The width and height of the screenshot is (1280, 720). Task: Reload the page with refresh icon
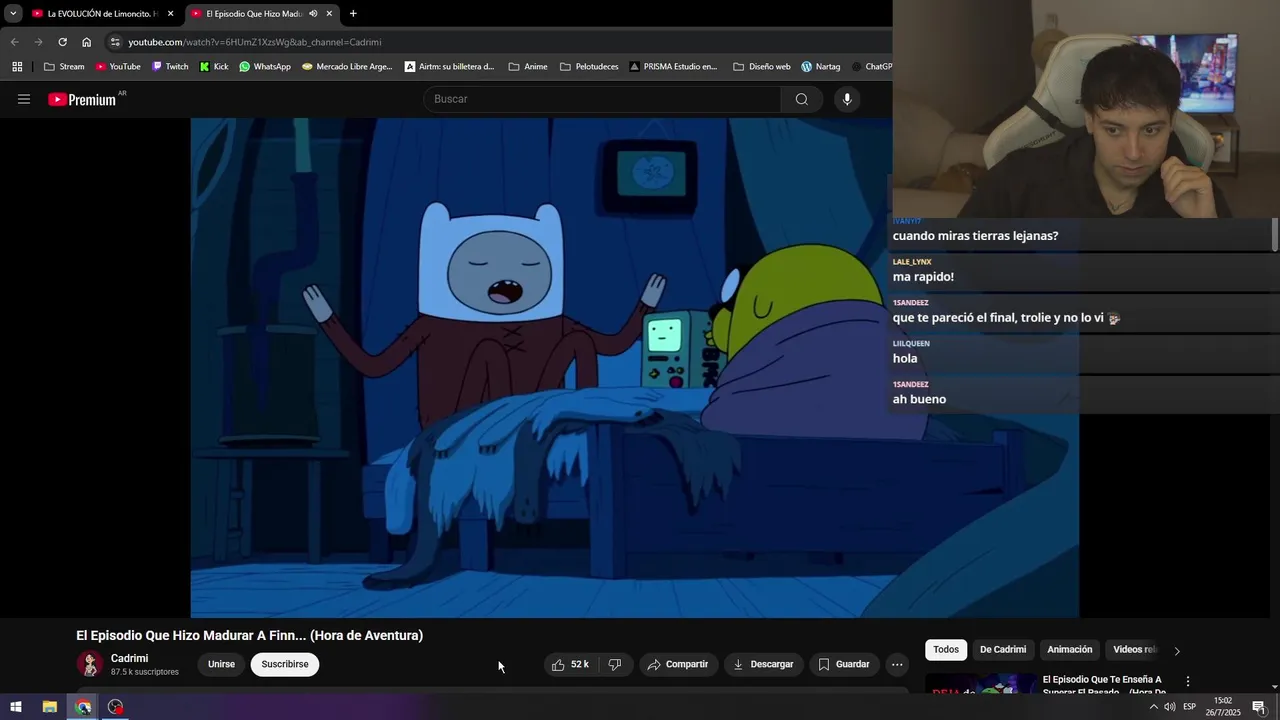pos(62,42)
